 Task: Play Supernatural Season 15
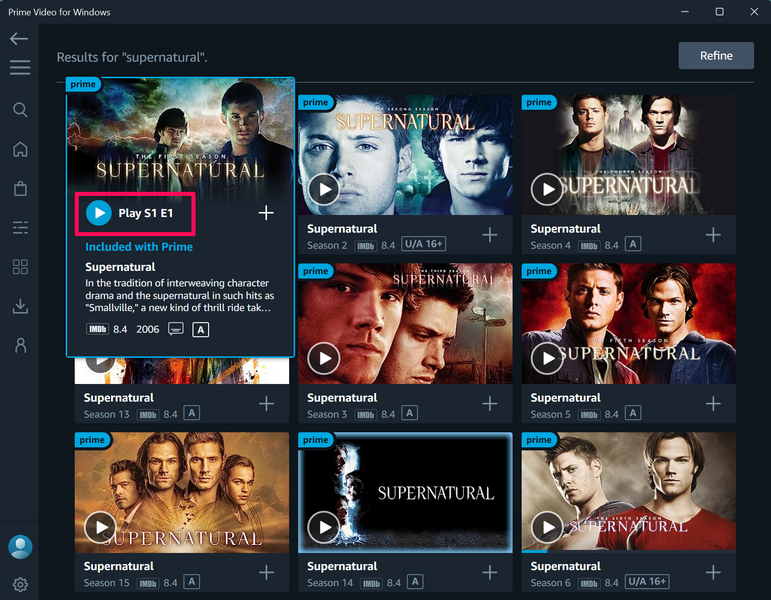[100, 527]
